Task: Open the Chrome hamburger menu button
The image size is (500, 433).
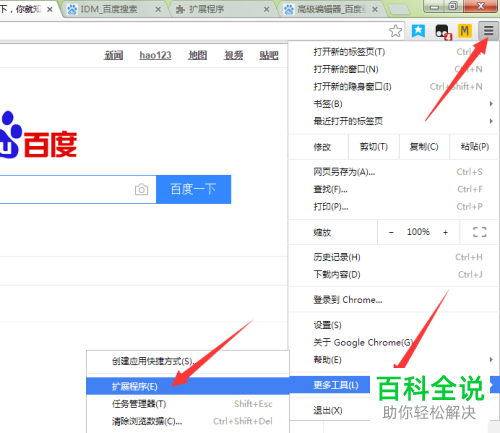Action: [488, 31]
